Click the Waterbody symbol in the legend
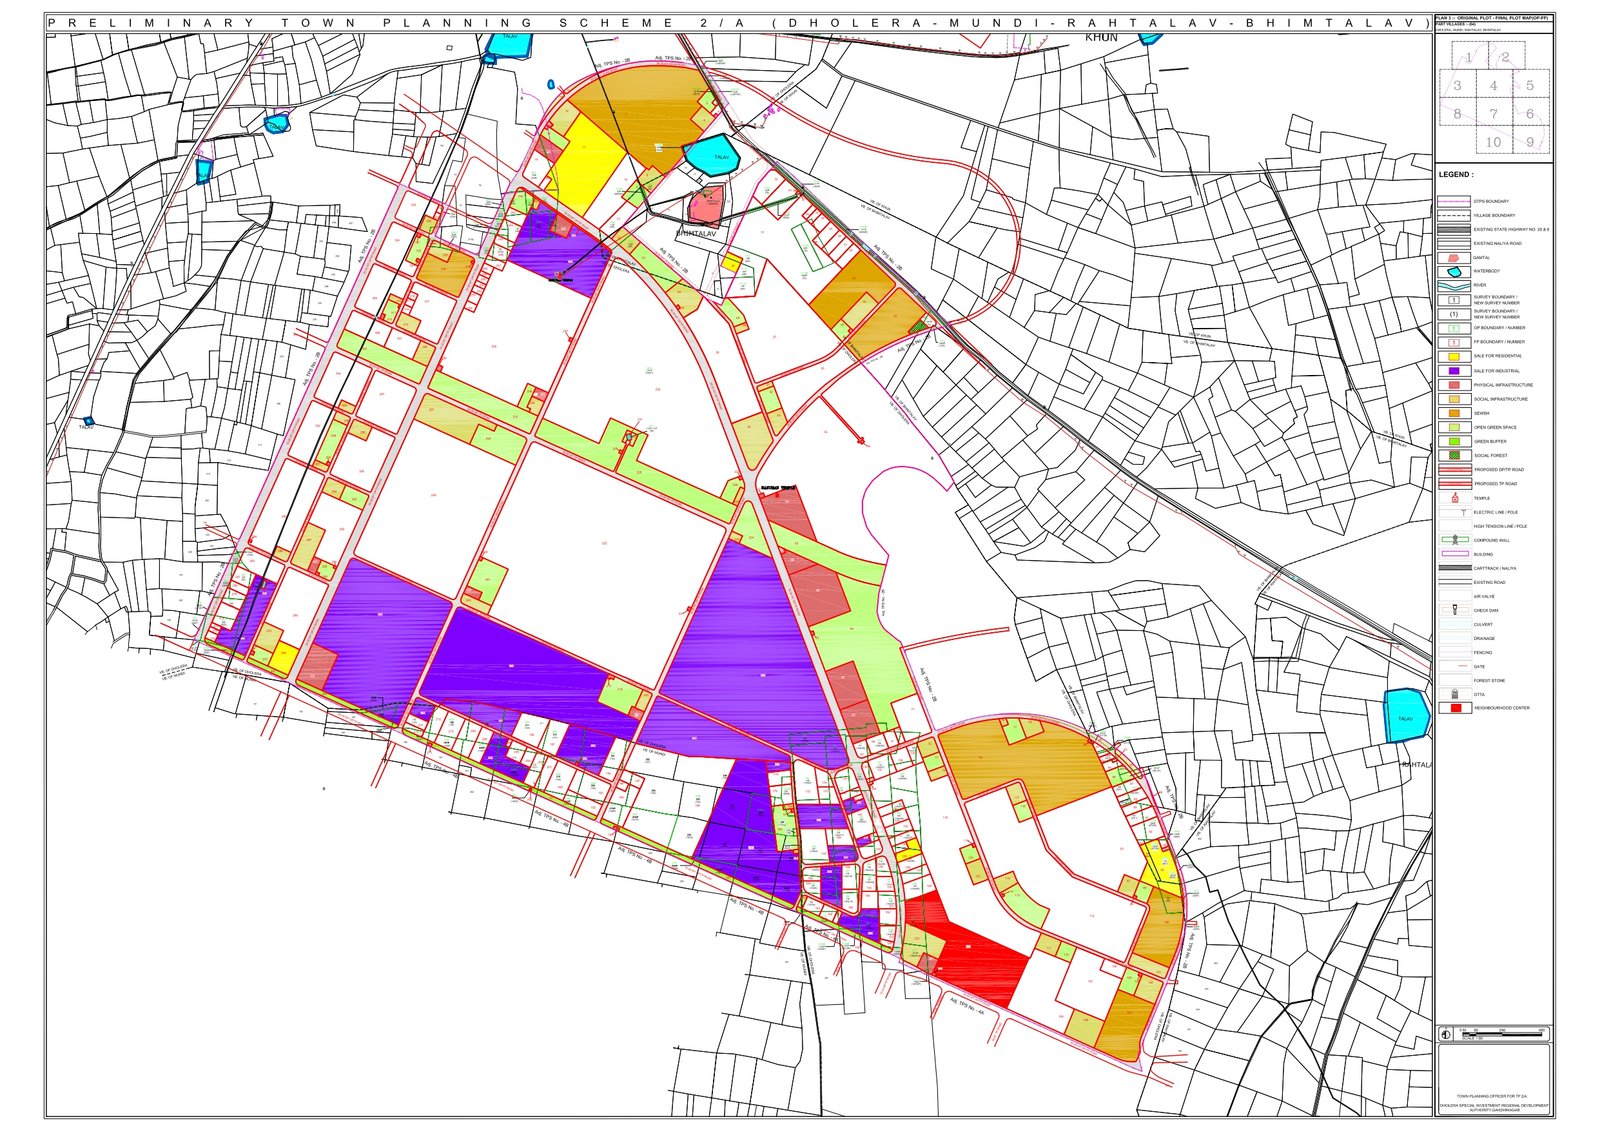1600x1131 pixels. coord(1454,271)
